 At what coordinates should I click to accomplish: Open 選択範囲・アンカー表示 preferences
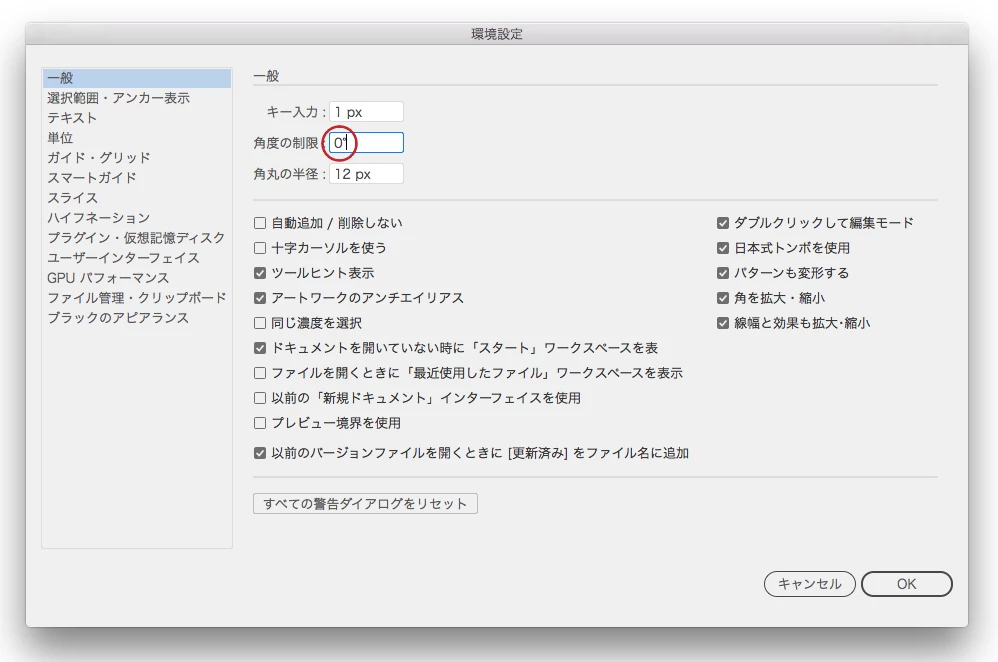pyautogui.click(x=118, y=98)
